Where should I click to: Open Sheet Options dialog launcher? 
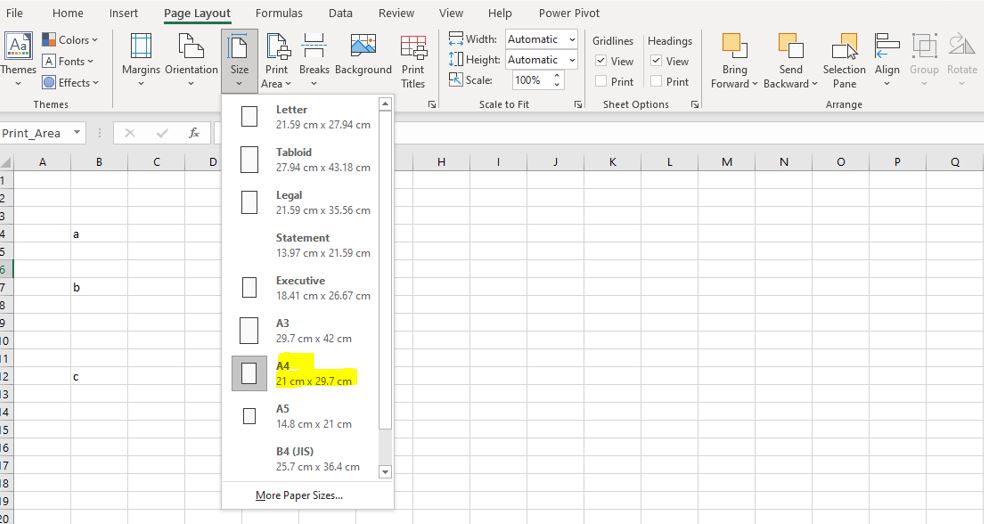click(x=695, y=104)
